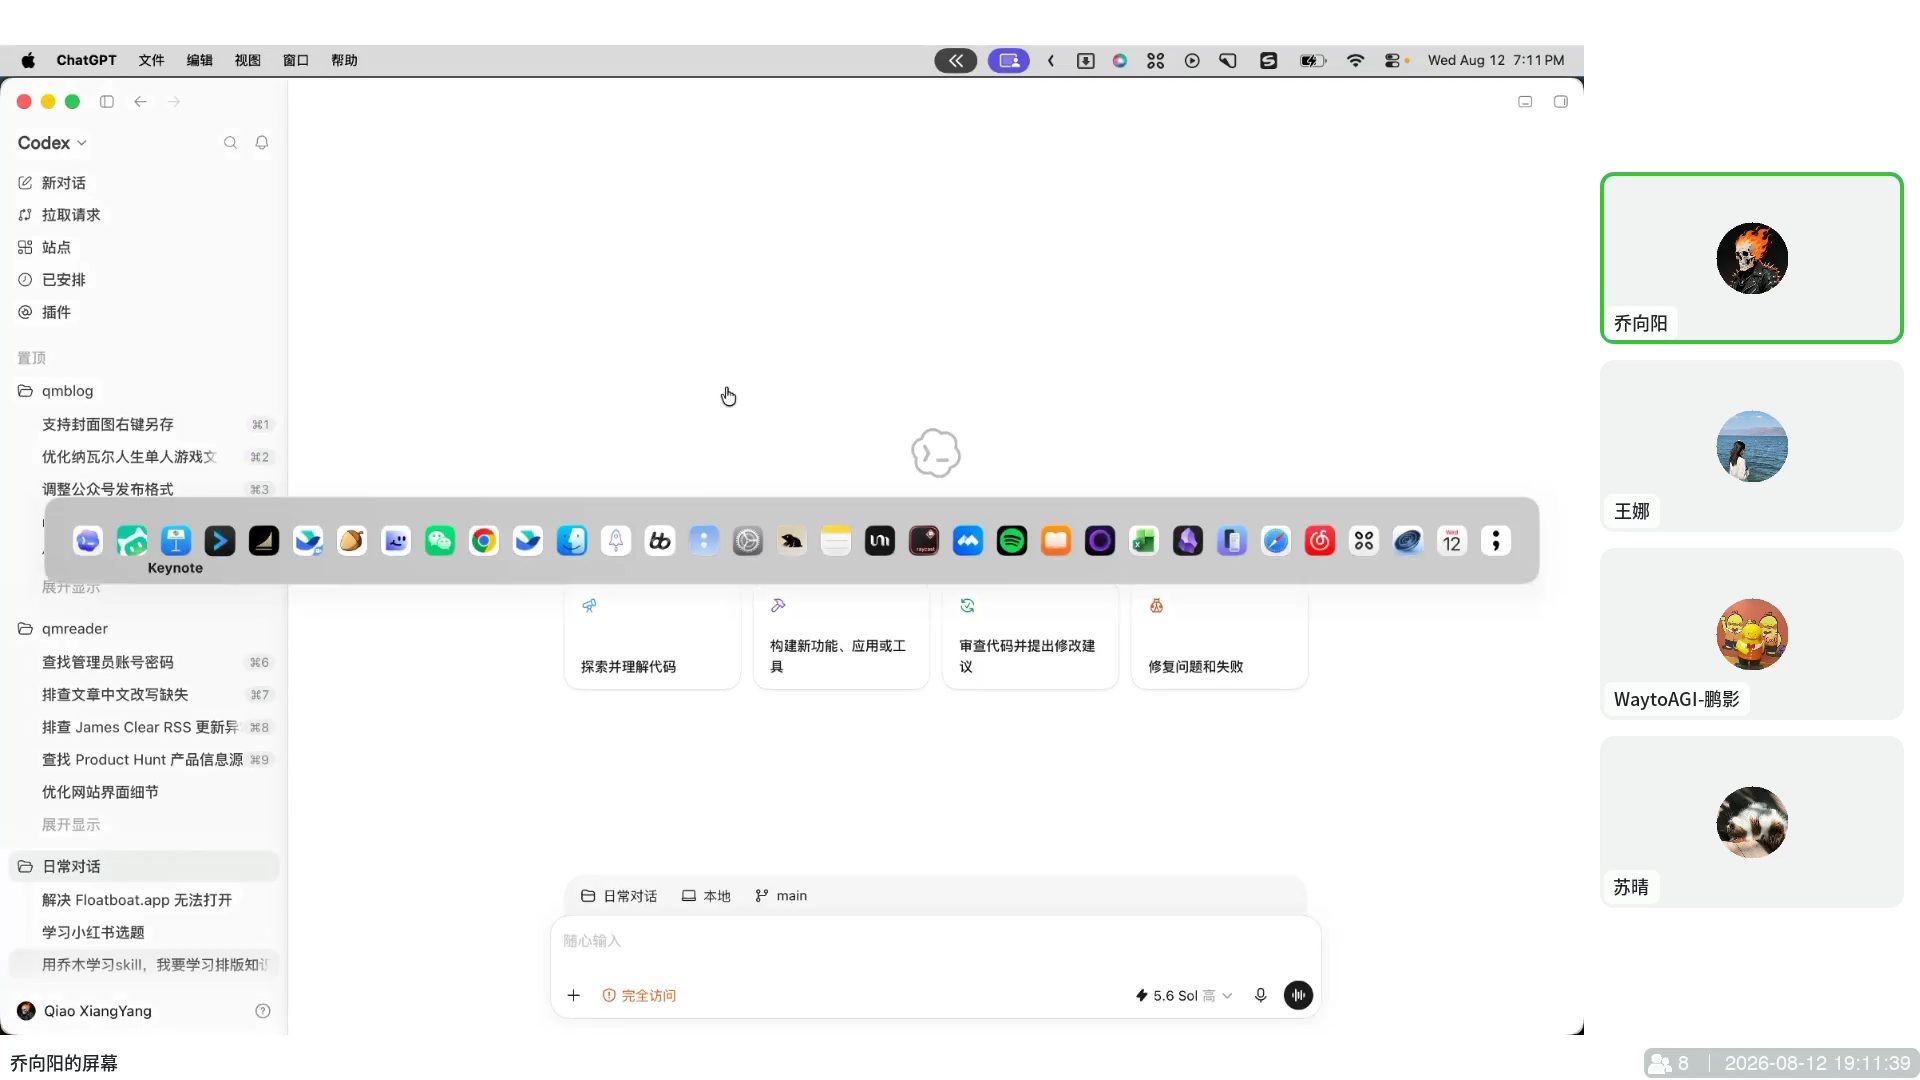Click the plus attach icon in input
The image size is (1920, 1080).
(x=573, y=995)
